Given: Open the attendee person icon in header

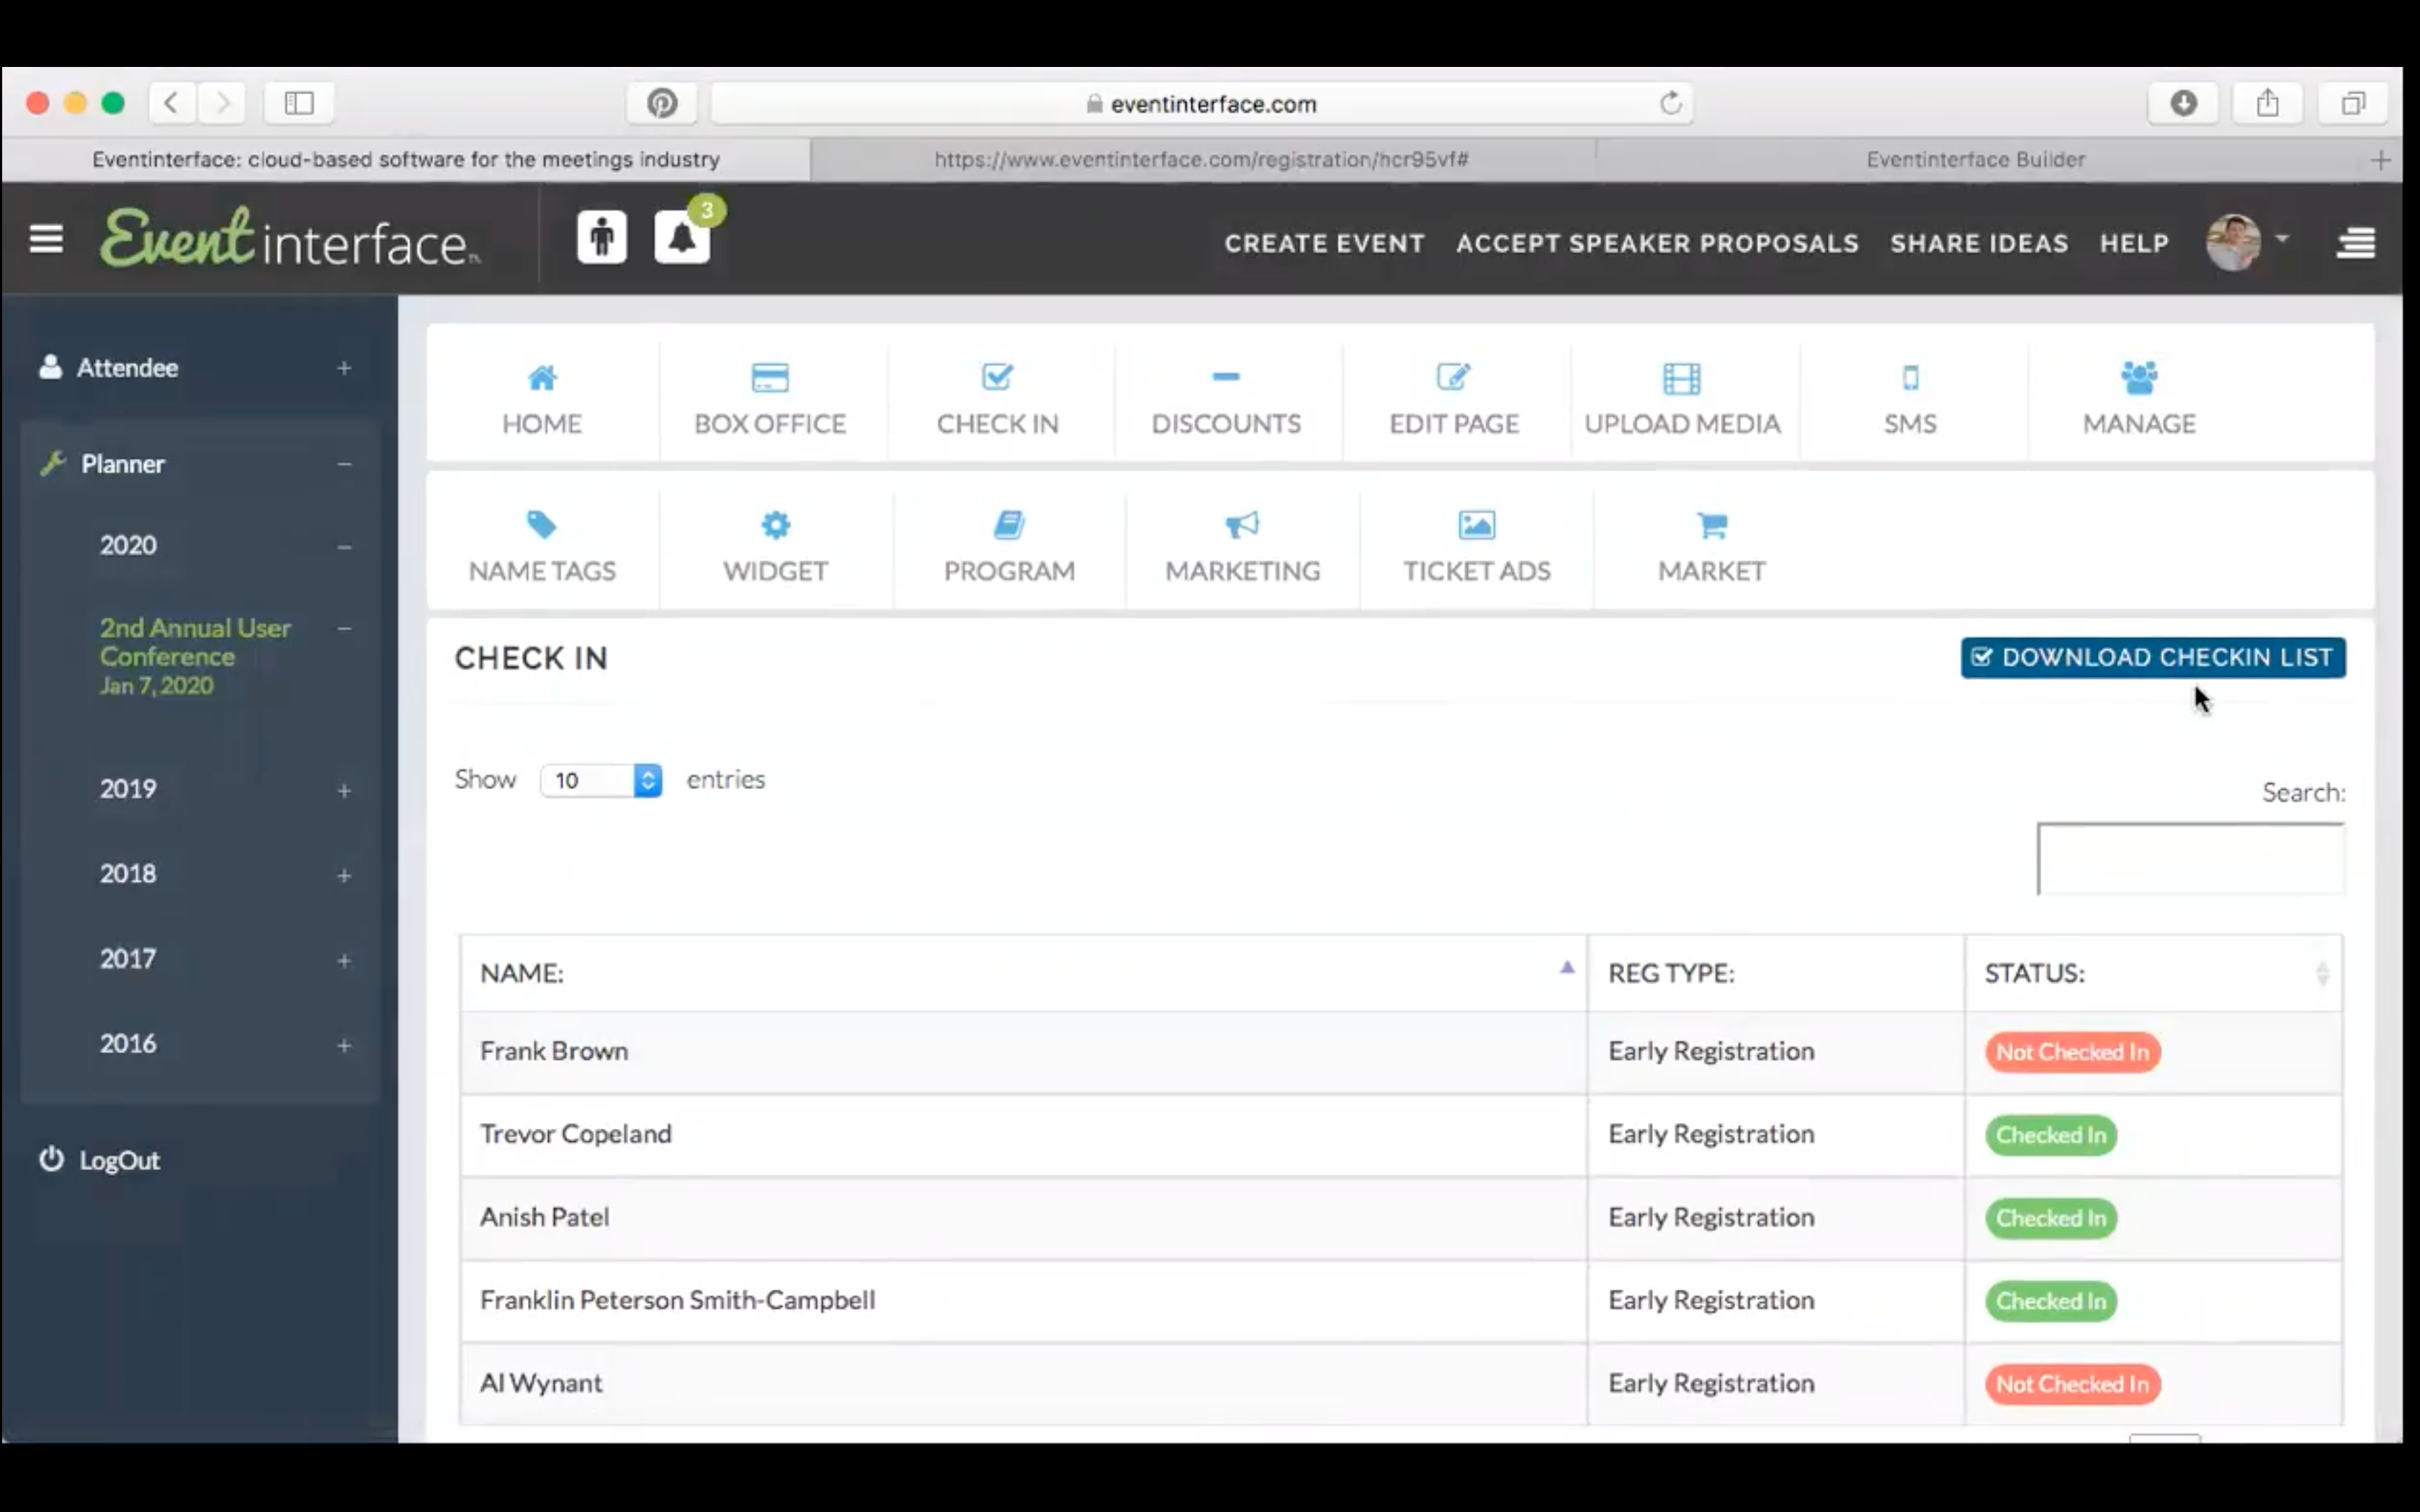Looking at the screenshot, I should pyautogui.click(x=601, y=236).
